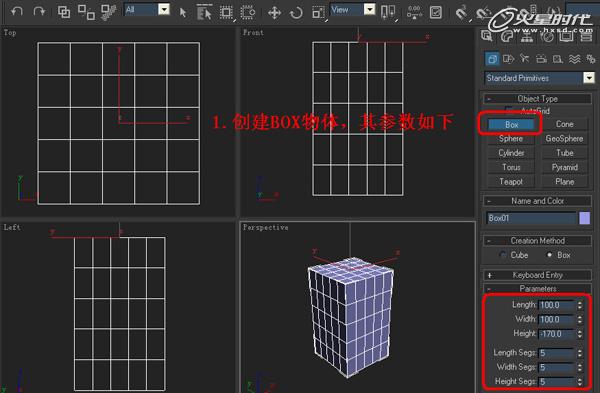Click the Teapot primitive button

pyautogui.click(x=511, y=182)
